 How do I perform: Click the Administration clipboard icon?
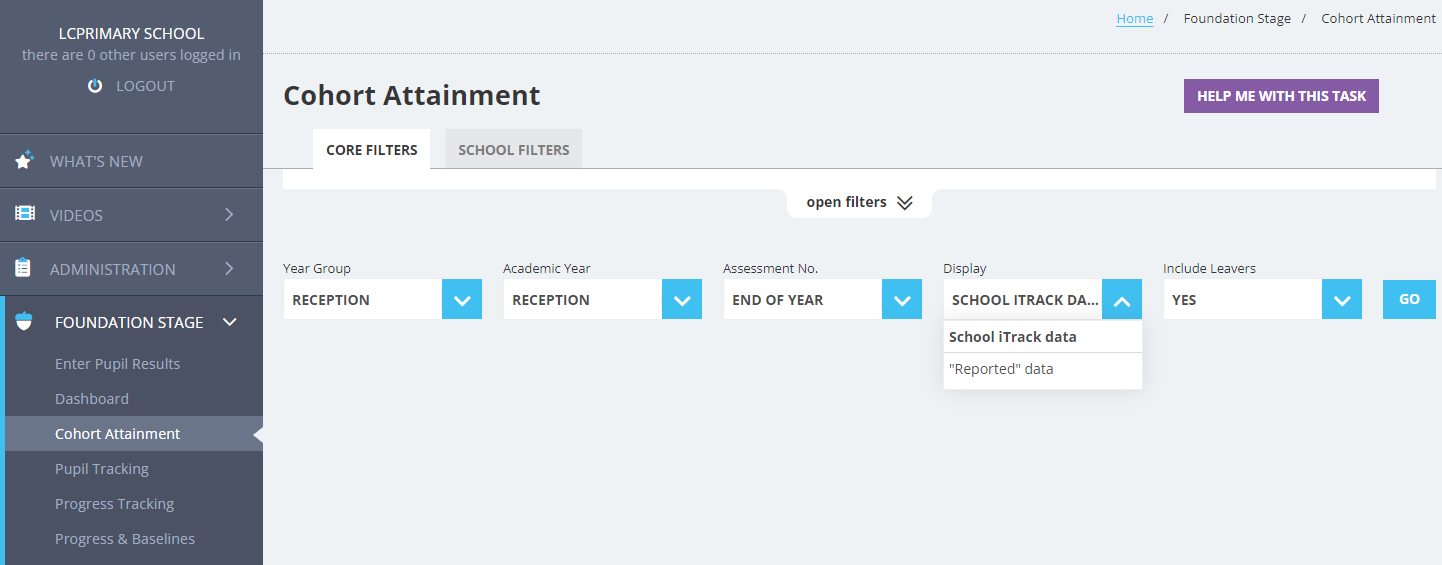[x=23, y=268]
